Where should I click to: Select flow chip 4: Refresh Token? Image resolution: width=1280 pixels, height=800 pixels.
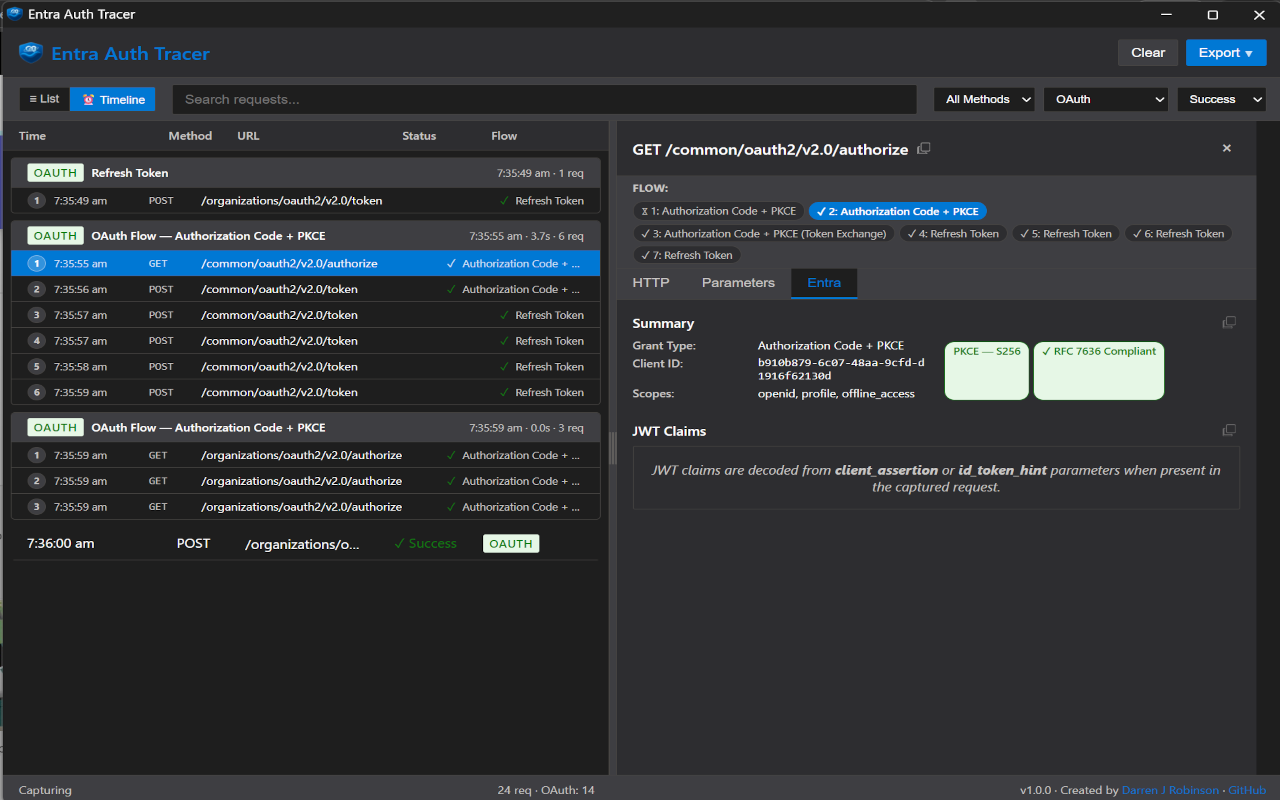click(953, 233)
